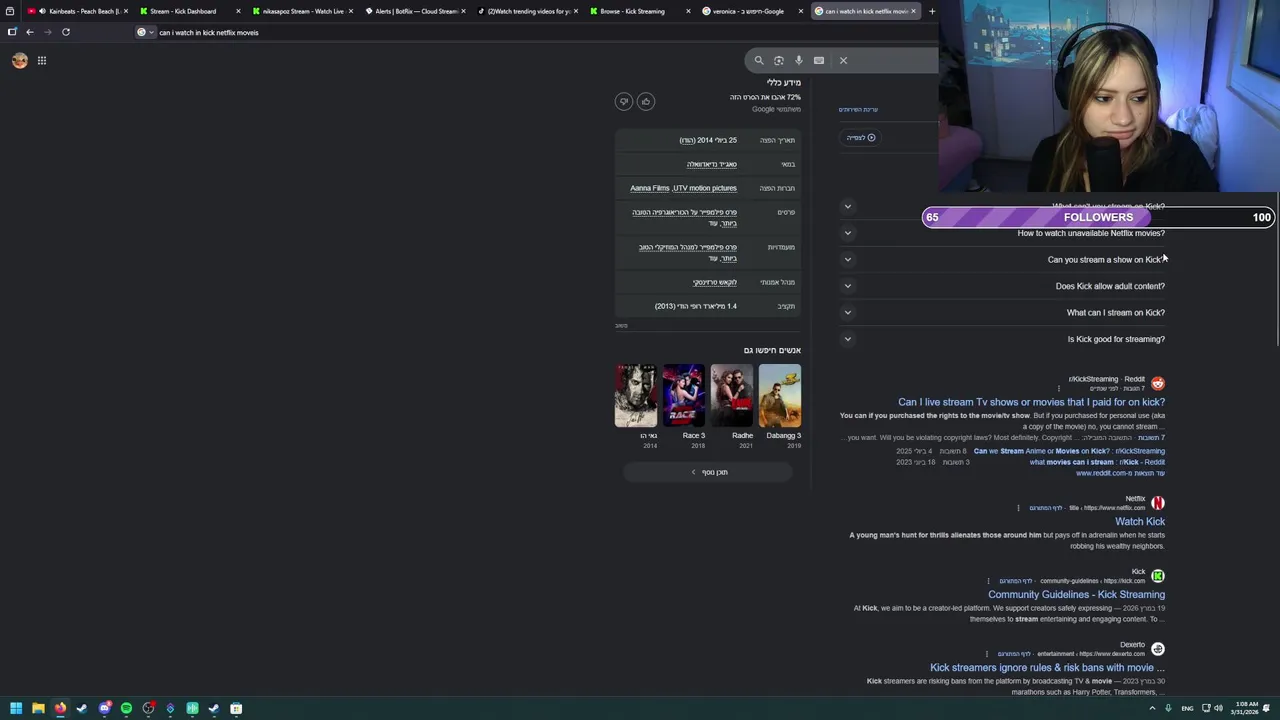
Task: Open the Race 3 movie thumbnail
Action: click(684, 396)
